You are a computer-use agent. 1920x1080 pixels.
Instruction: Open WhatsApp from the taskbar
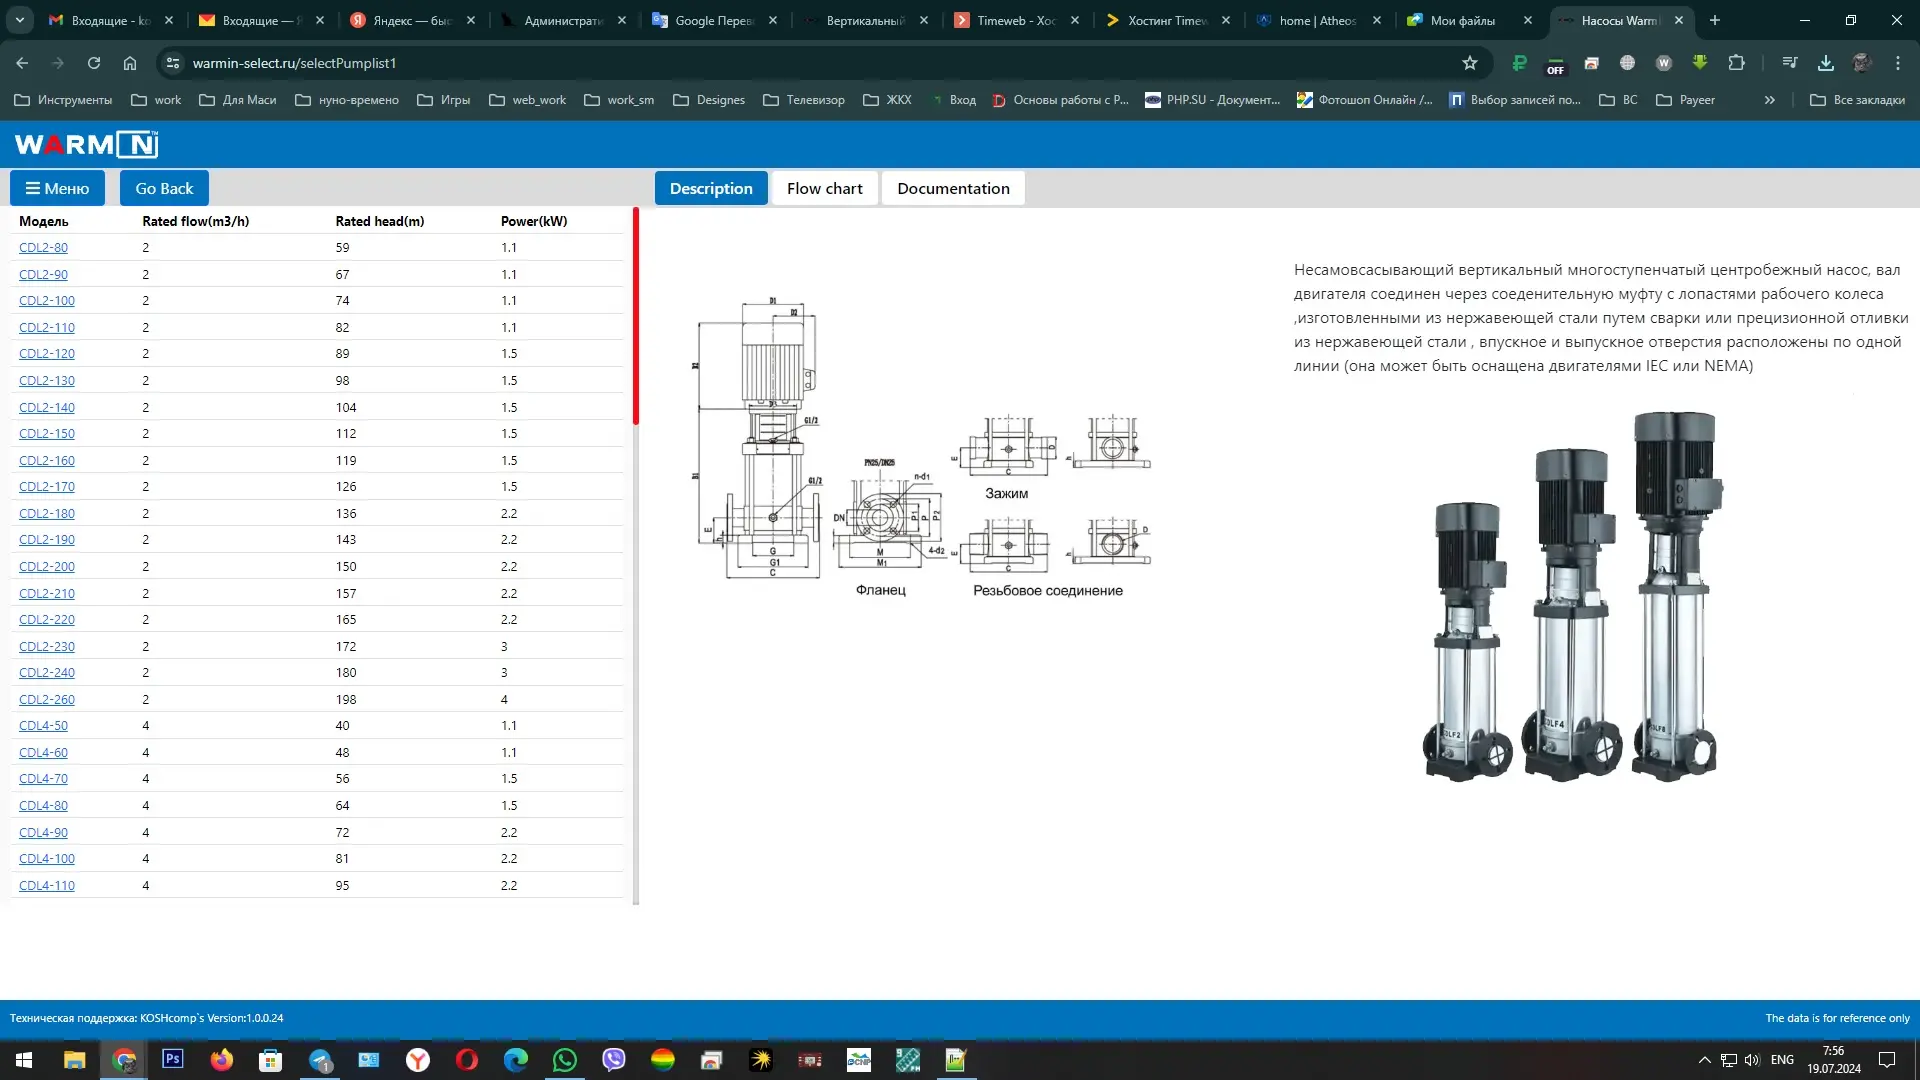point(565,1060)
